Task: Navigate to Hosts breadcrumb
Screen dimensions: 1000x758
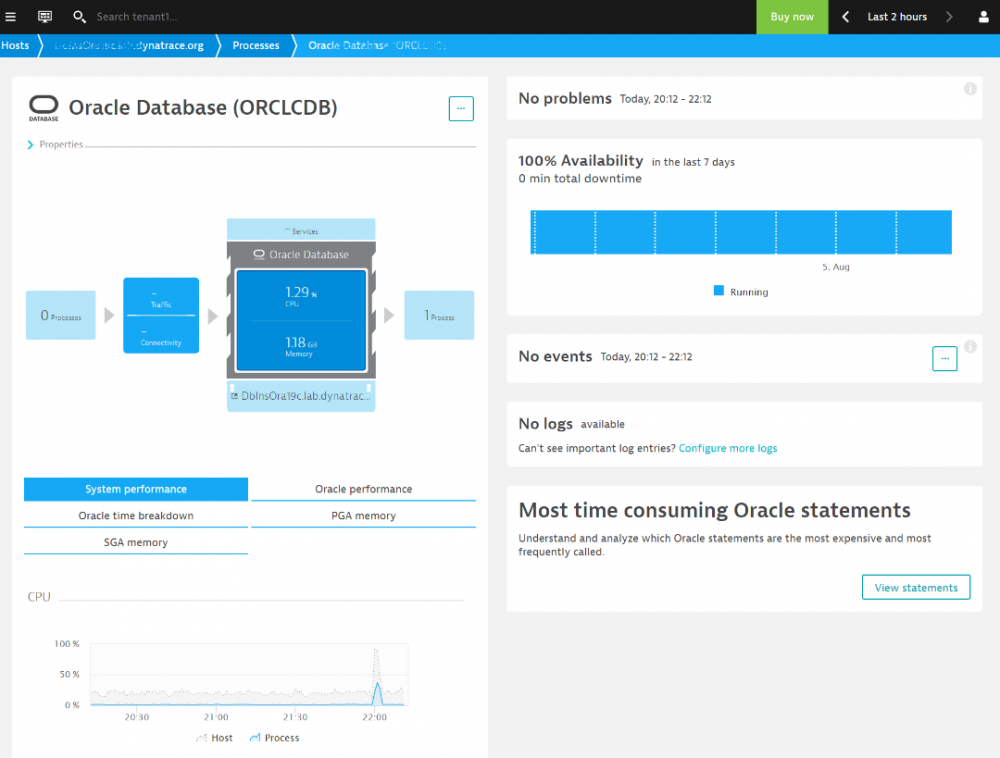Action: tap(15, 45)
